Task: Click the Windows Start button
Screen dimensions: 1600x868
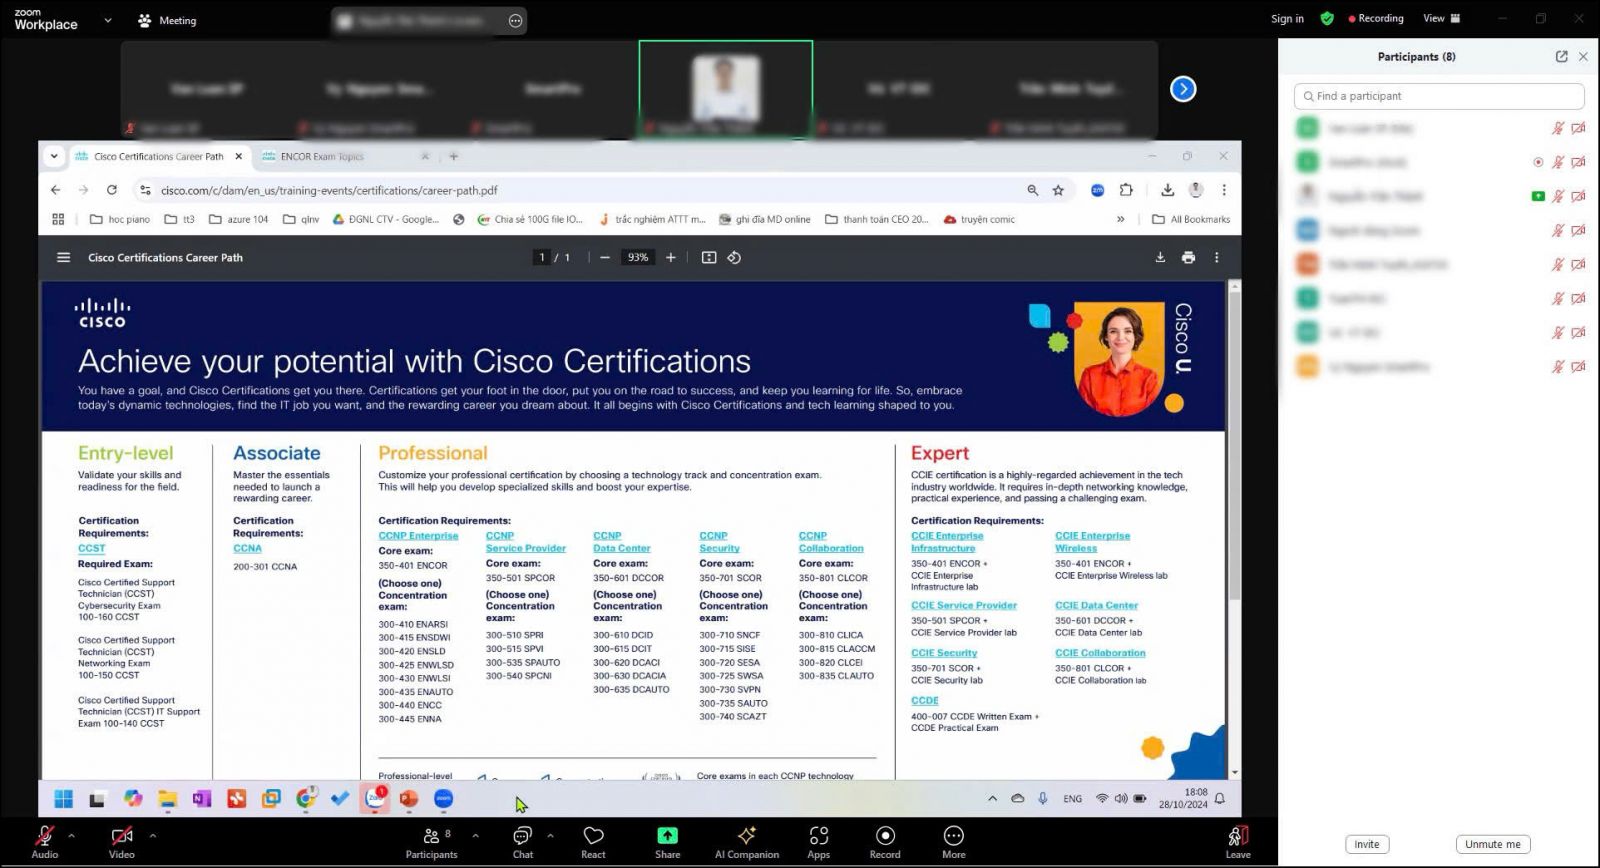Action: point(64,798)
